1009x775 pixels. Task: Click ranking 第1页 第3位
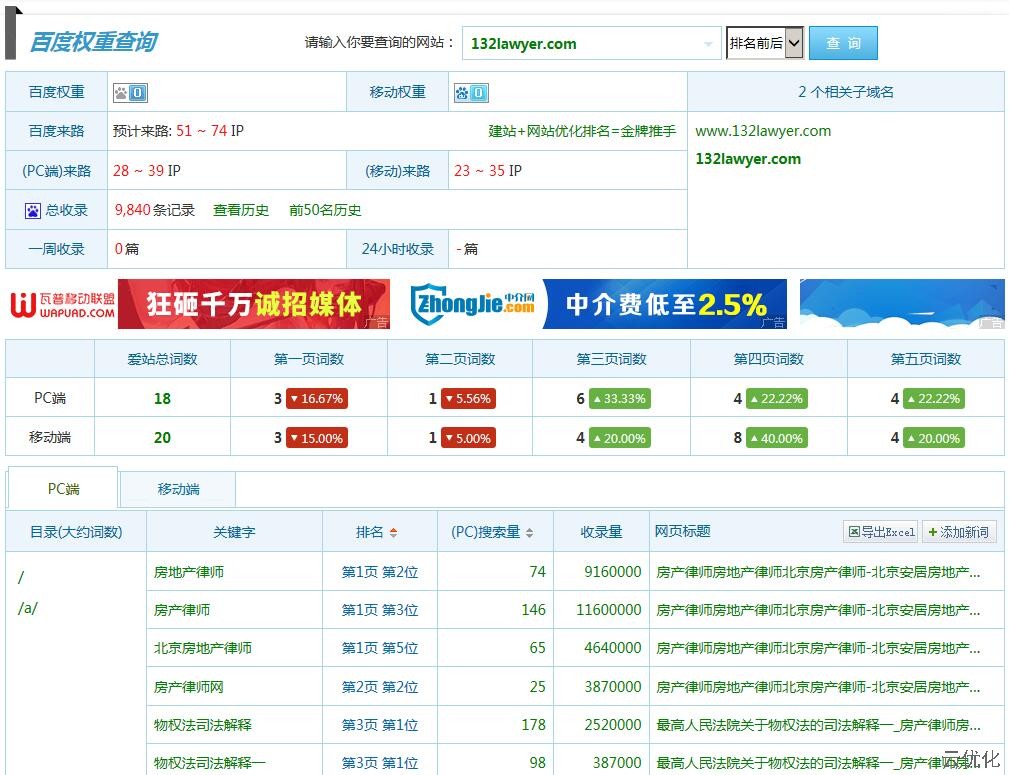(380, 610)
